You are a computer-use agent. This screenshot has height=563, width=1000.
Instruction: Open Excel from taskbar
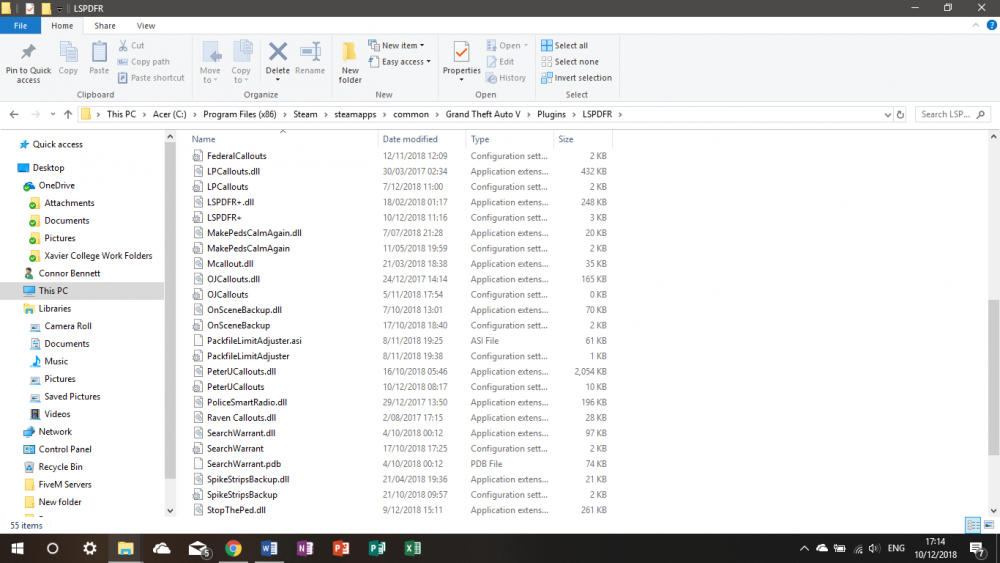click(413, 548)
